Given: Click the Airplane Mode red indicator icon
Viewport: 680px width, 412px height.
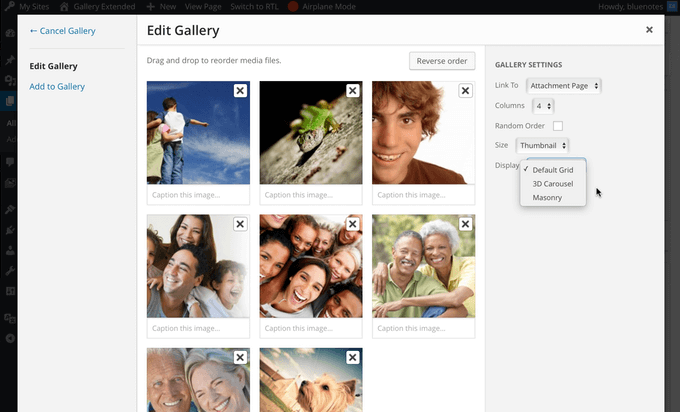Looking at the screenshot, I should pos(293,7).
